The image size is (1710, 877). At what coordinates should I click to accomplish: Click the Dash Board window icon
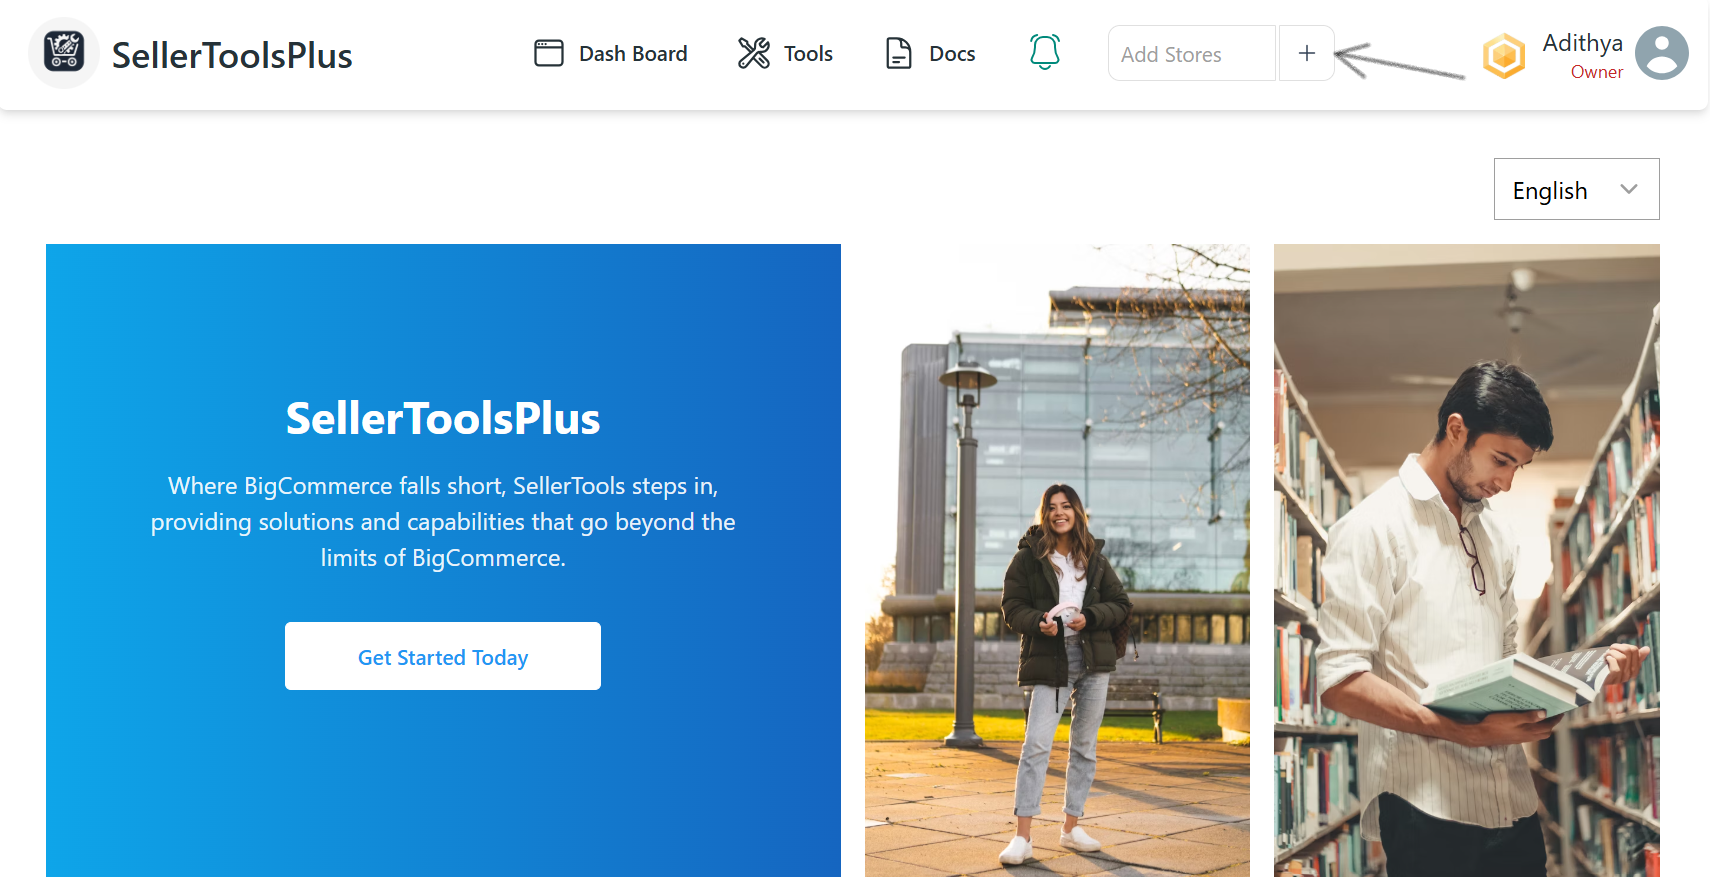click(x=549, y=53)
